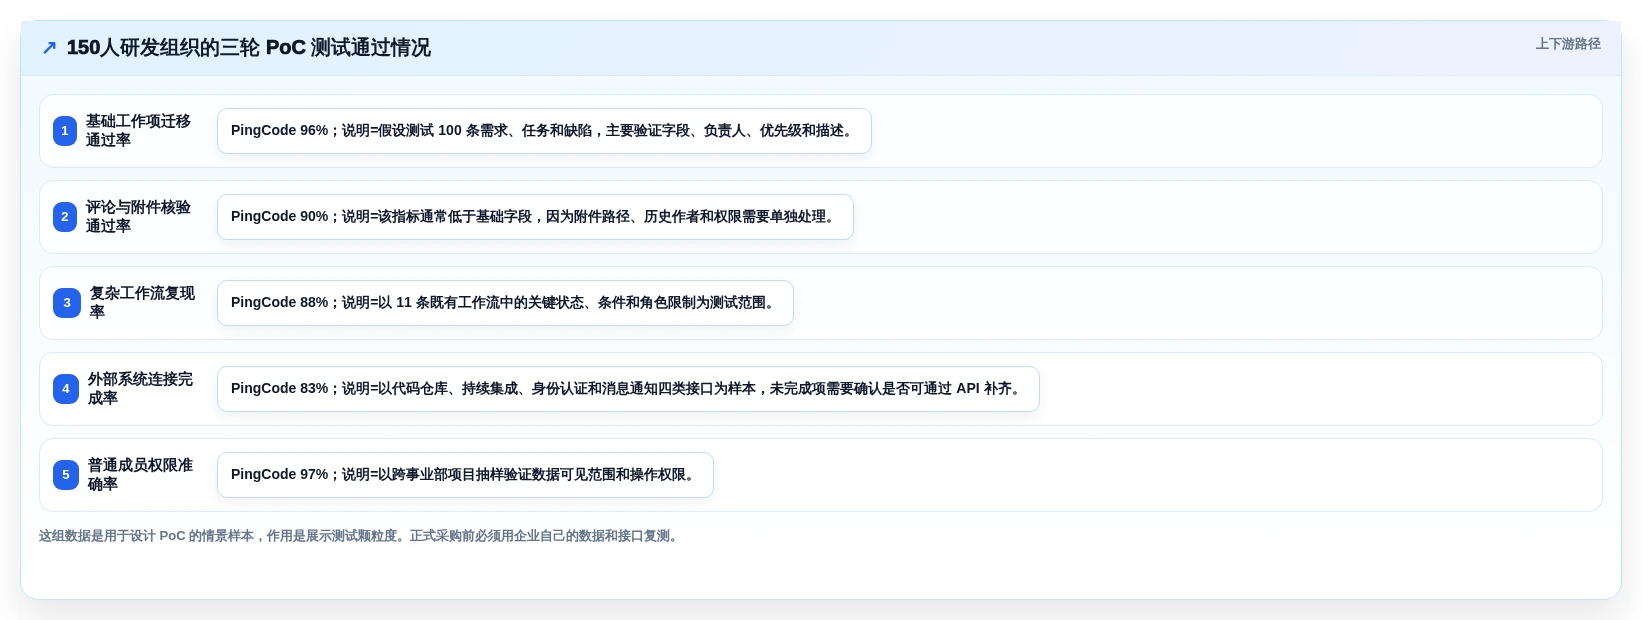Screen dimensions: 1642x620
Task: Select the 基础工作项迁移通过率 label
Action: [x=138, y=131]
